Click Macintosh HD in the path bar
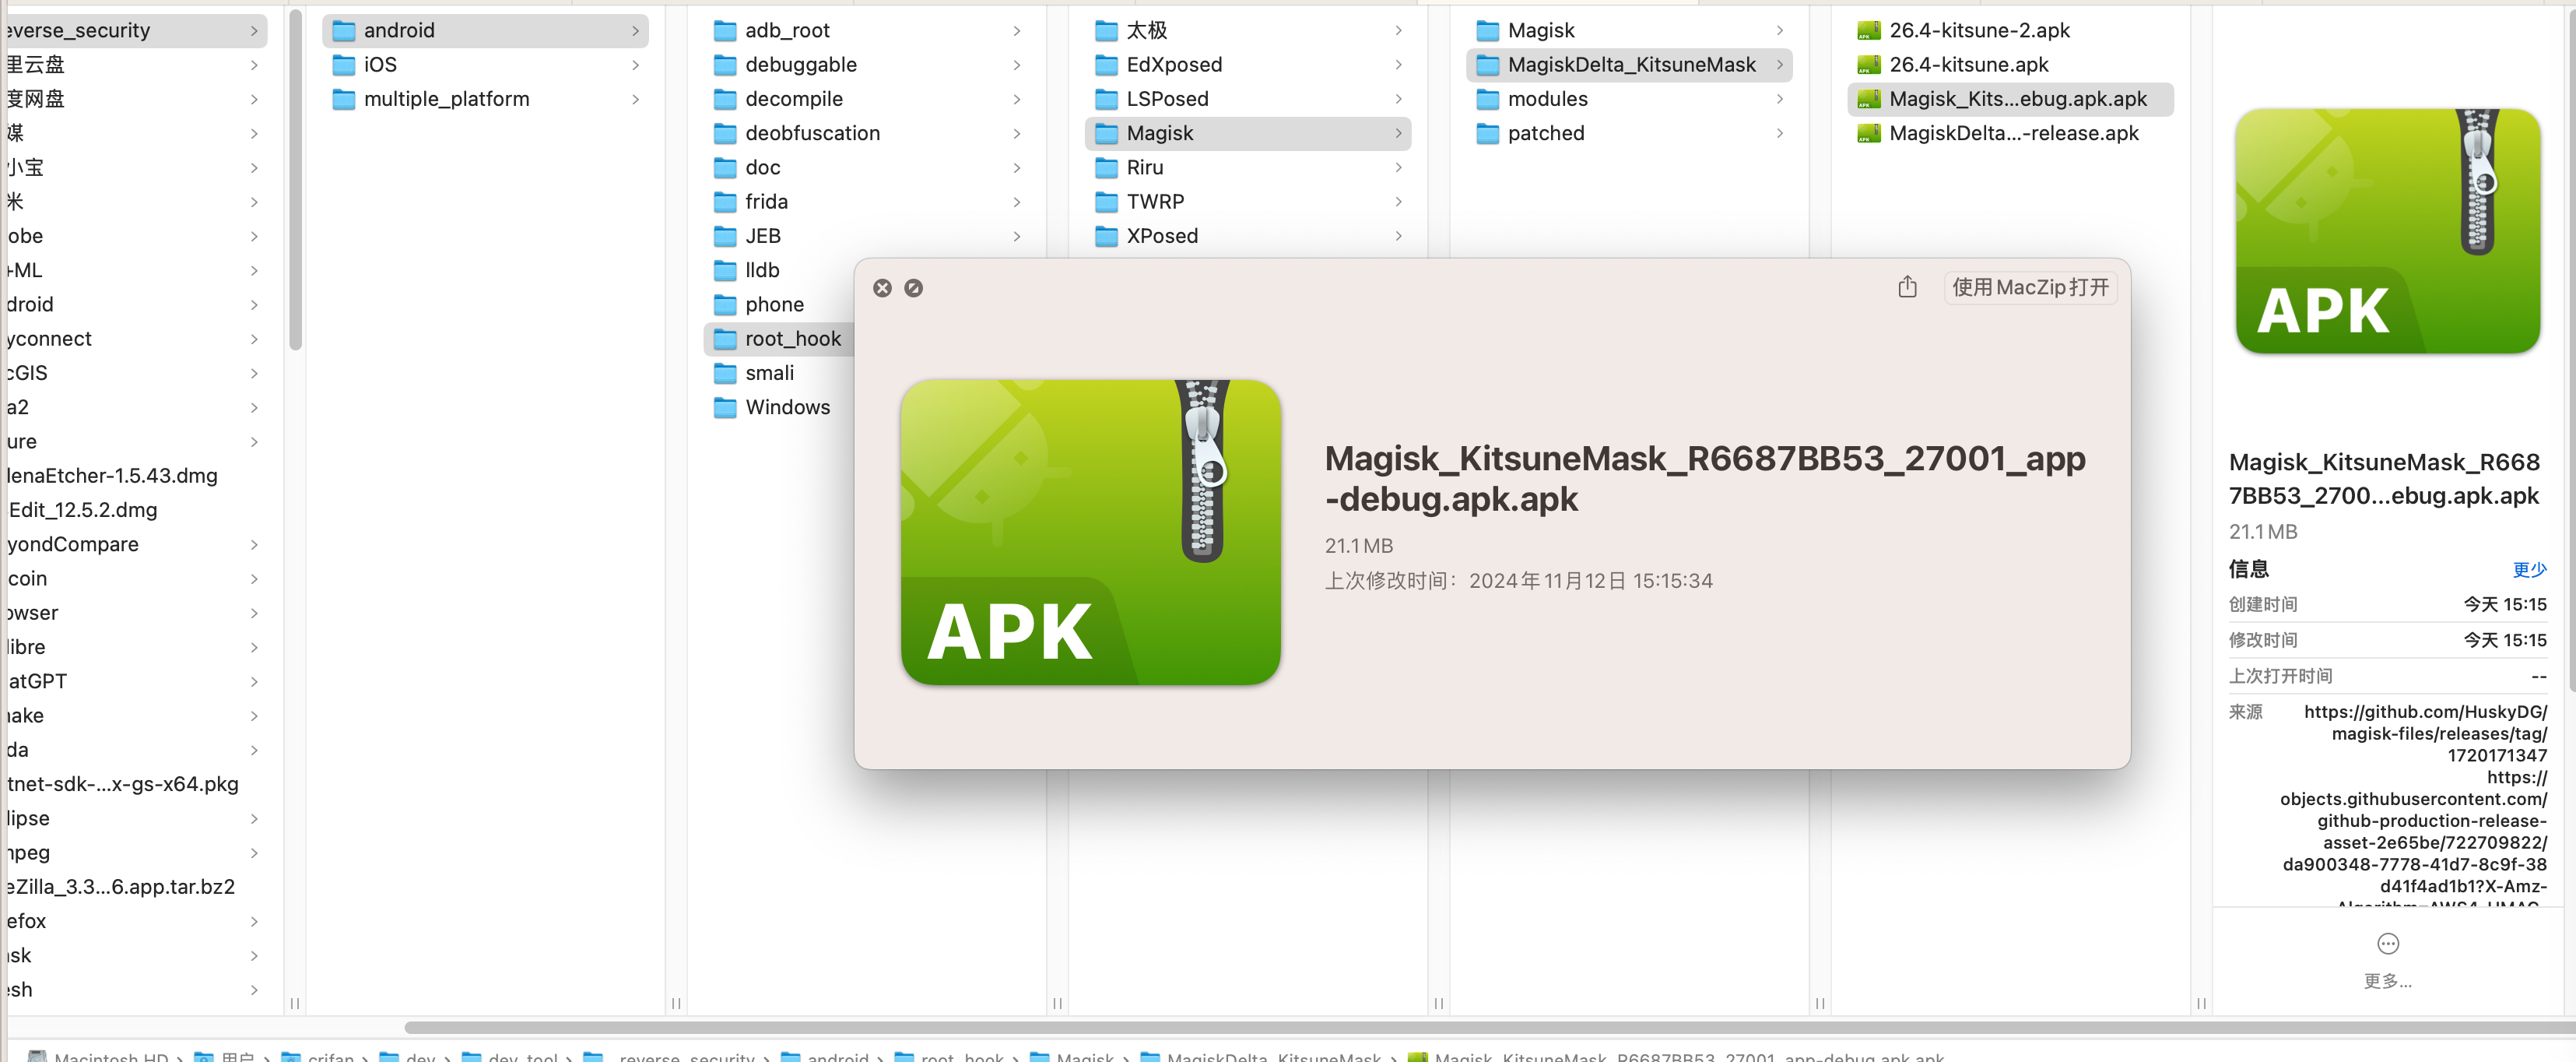2576x1062 pixels. [110, 1057]
